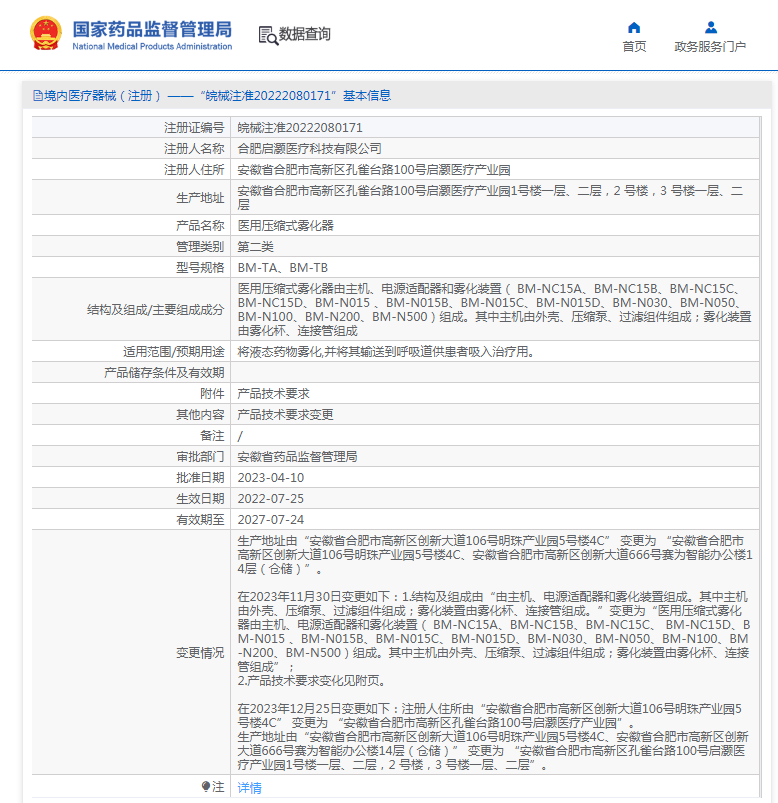Select registrant name 合肥启灏医疗科技有限公司
The height and width of the screenshot is (803, 778).
[x=309, y=149]
